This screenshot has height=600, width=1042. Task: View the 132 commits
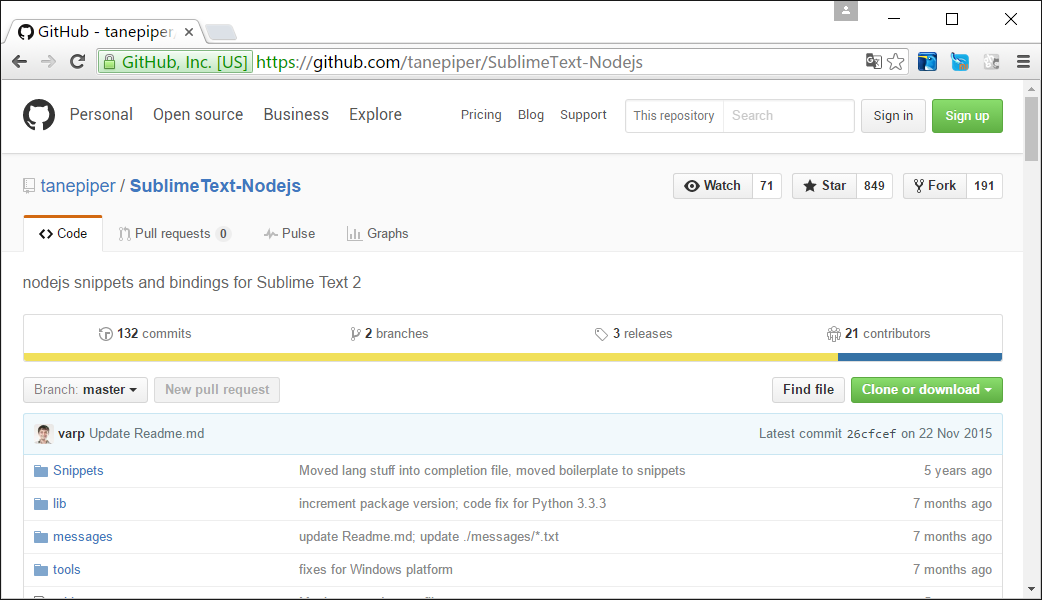click(x=145, y=334)
